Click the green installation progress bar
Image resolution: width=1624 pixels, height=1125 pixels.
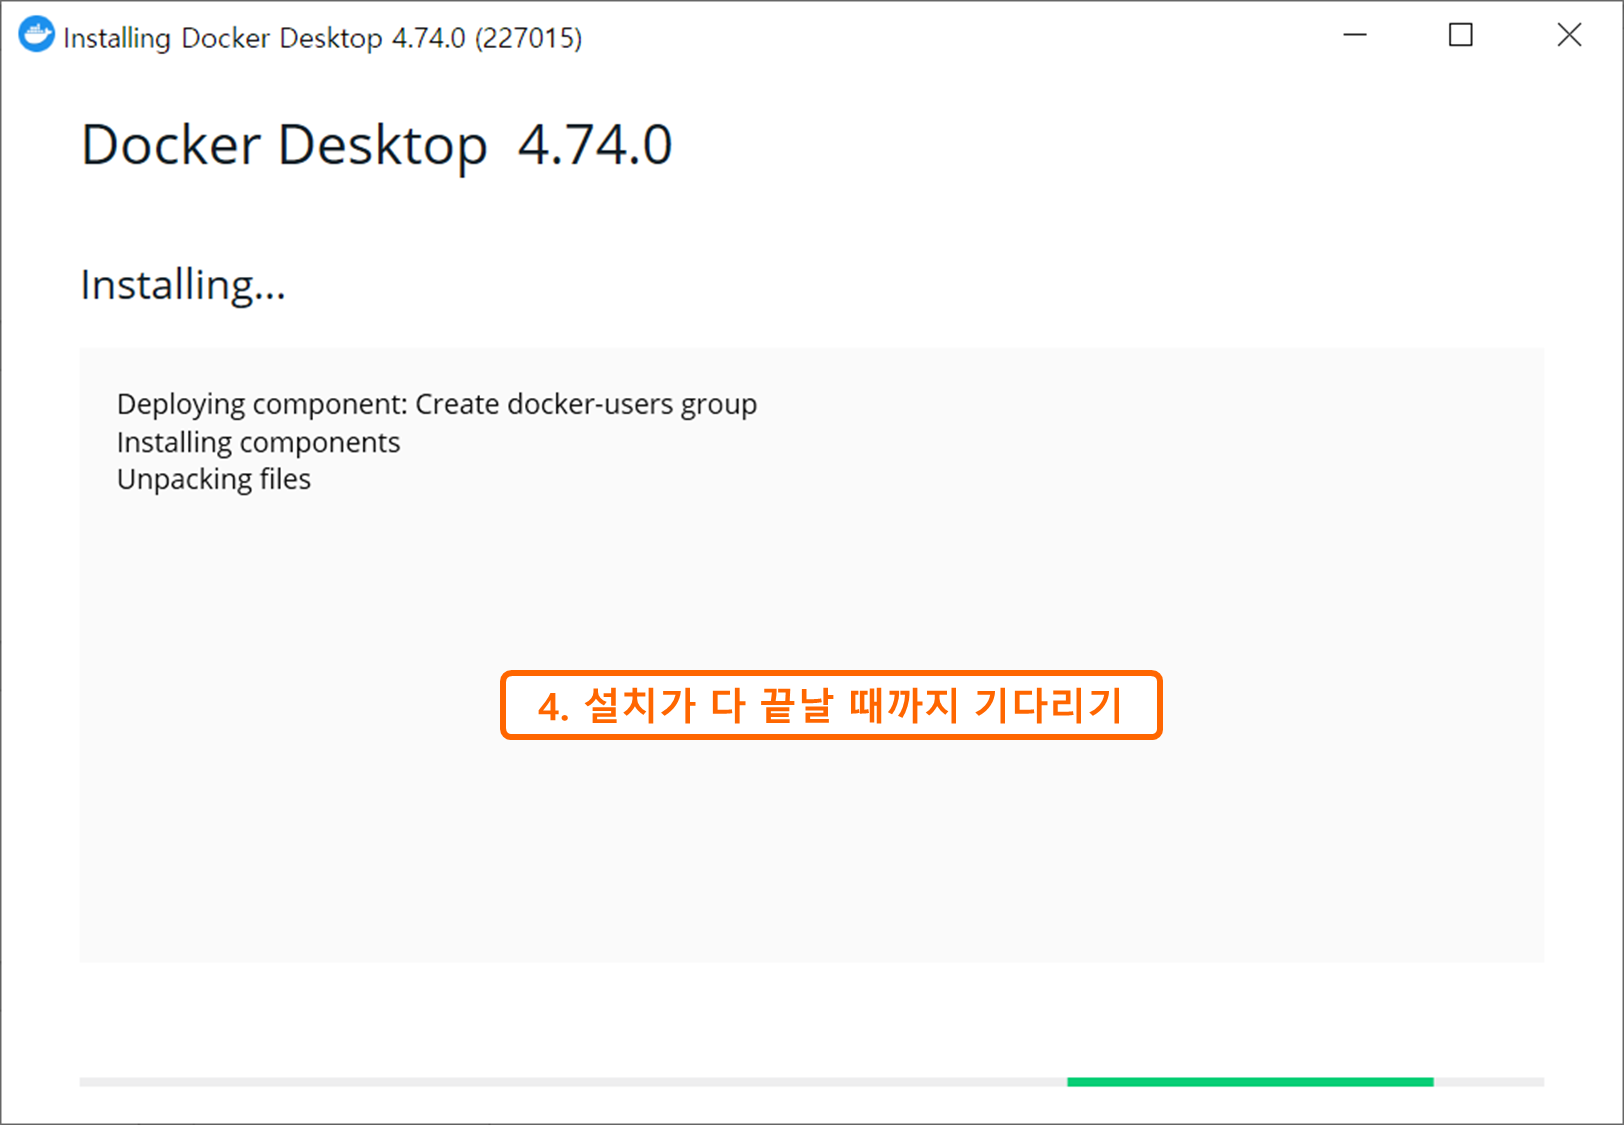click(1250, 1082)
